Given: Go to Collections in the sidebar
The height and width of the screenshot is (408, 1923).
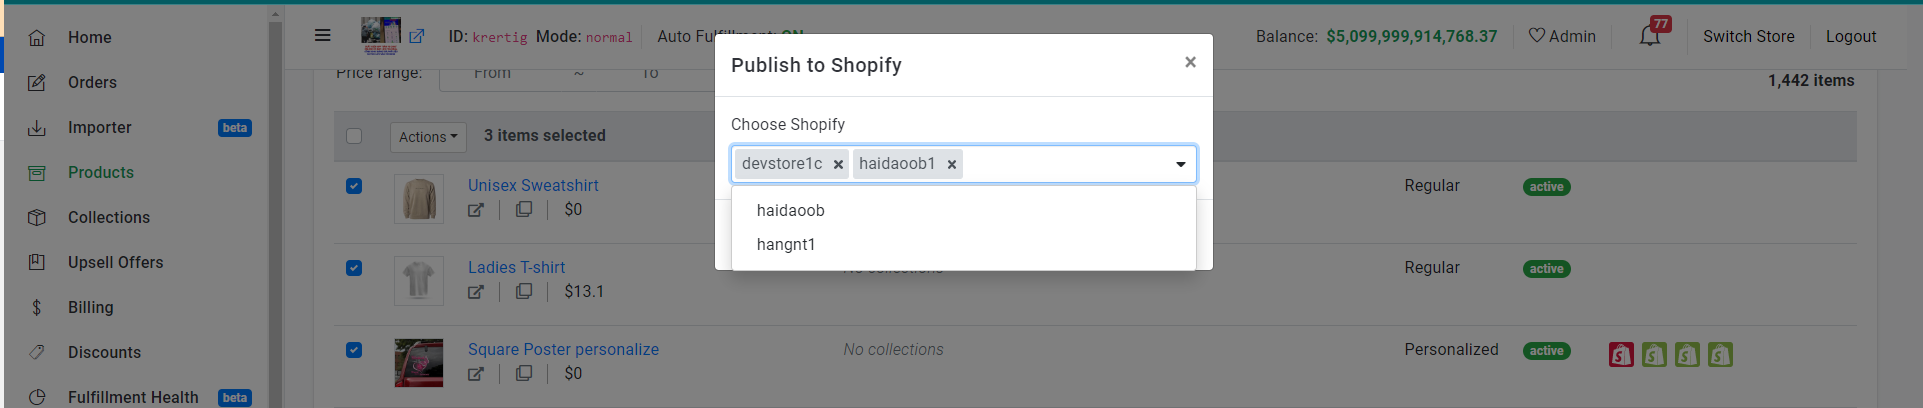Looking at the screenshot, I should pos(109,217).
